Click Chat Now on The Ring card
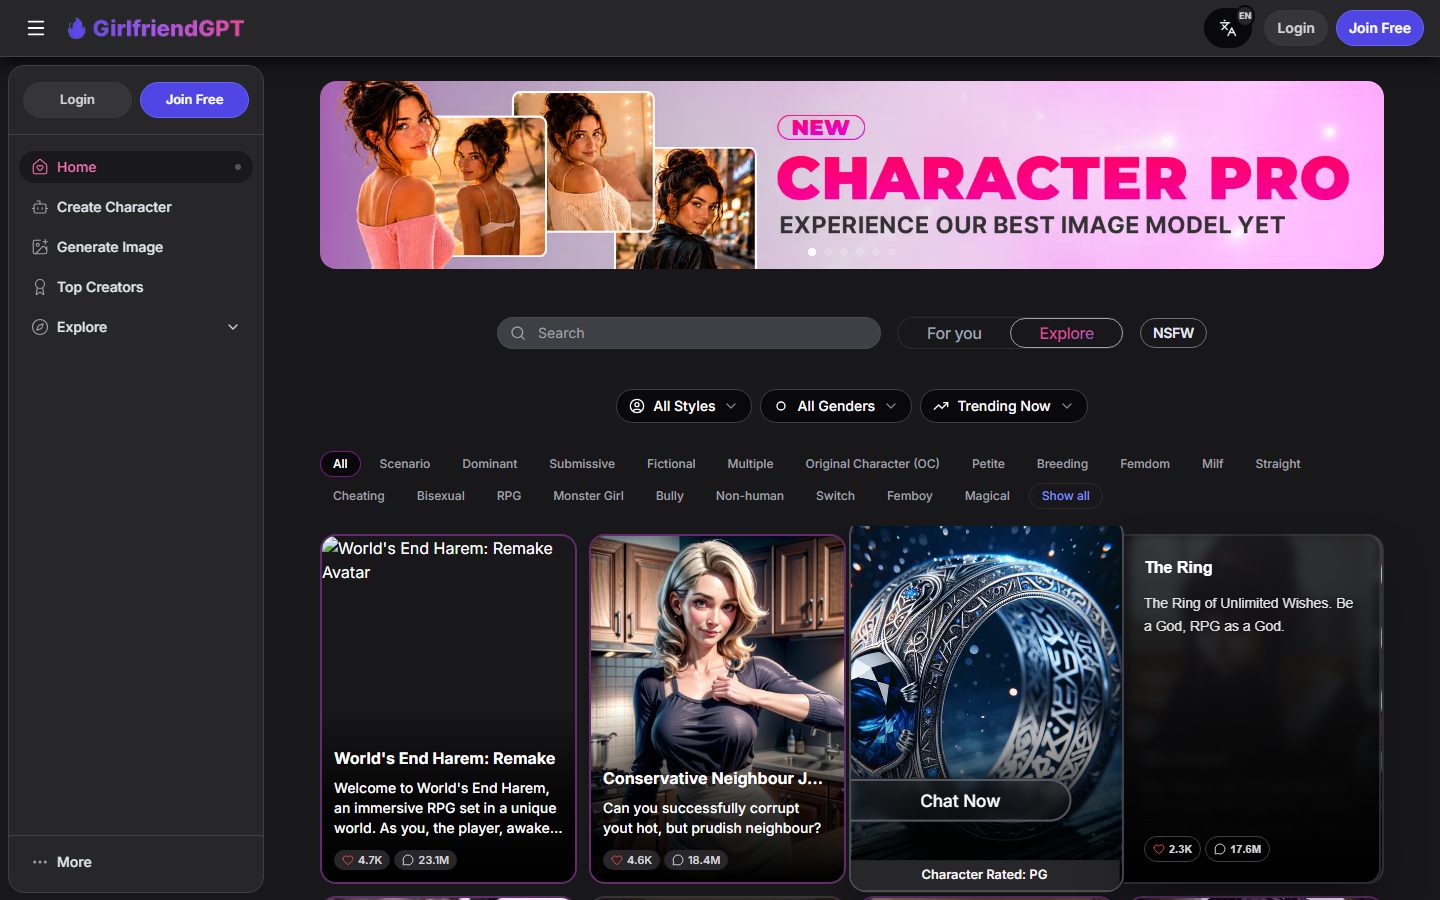1440x900 pixels. click(960, 801)
